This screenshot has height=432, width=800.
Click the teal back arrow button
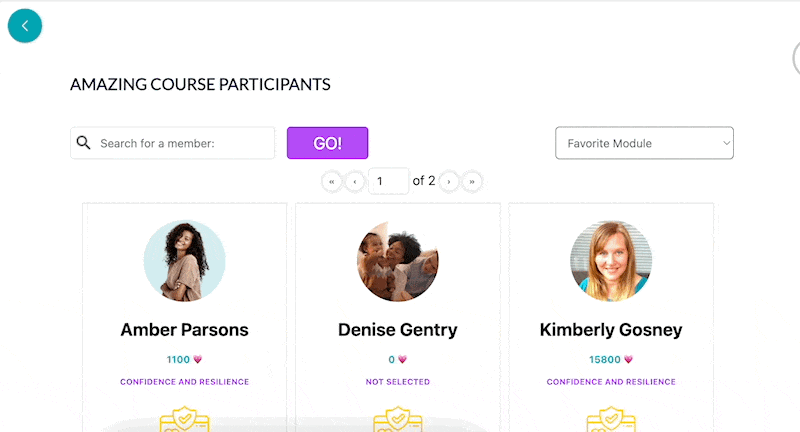click(x=25, y=26)
